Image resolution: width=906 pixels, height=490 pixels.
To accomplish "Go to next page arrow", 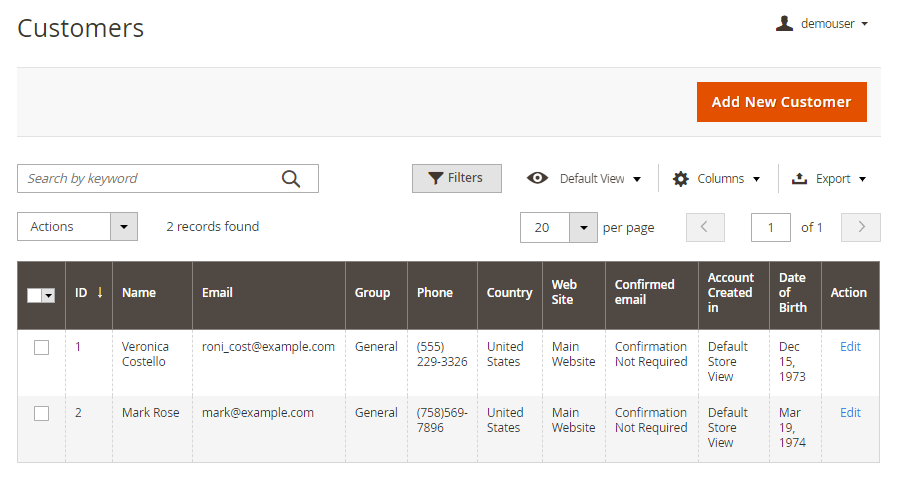I will point(861,227).
